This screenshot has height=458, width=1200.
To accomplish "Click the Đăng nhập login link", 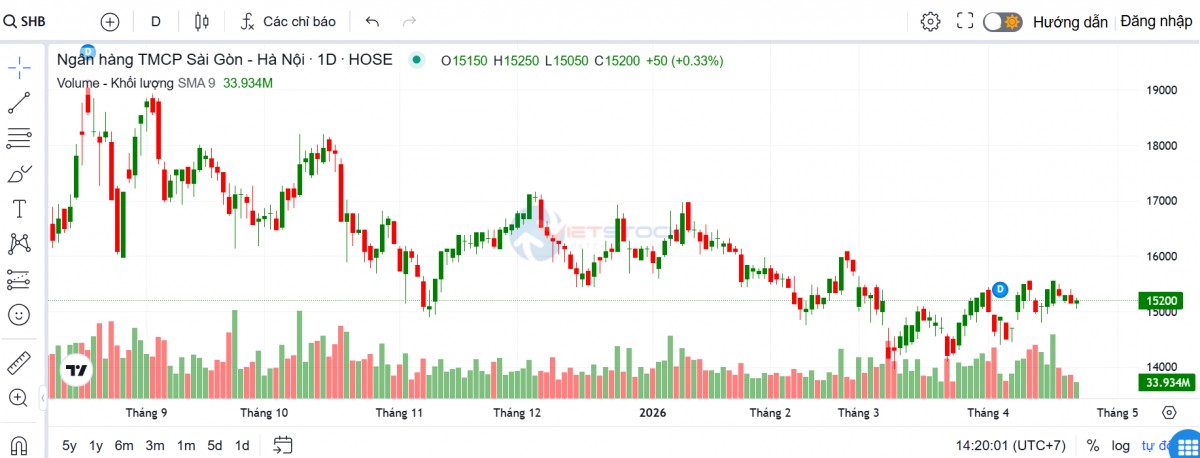I will click(1156, 21).
